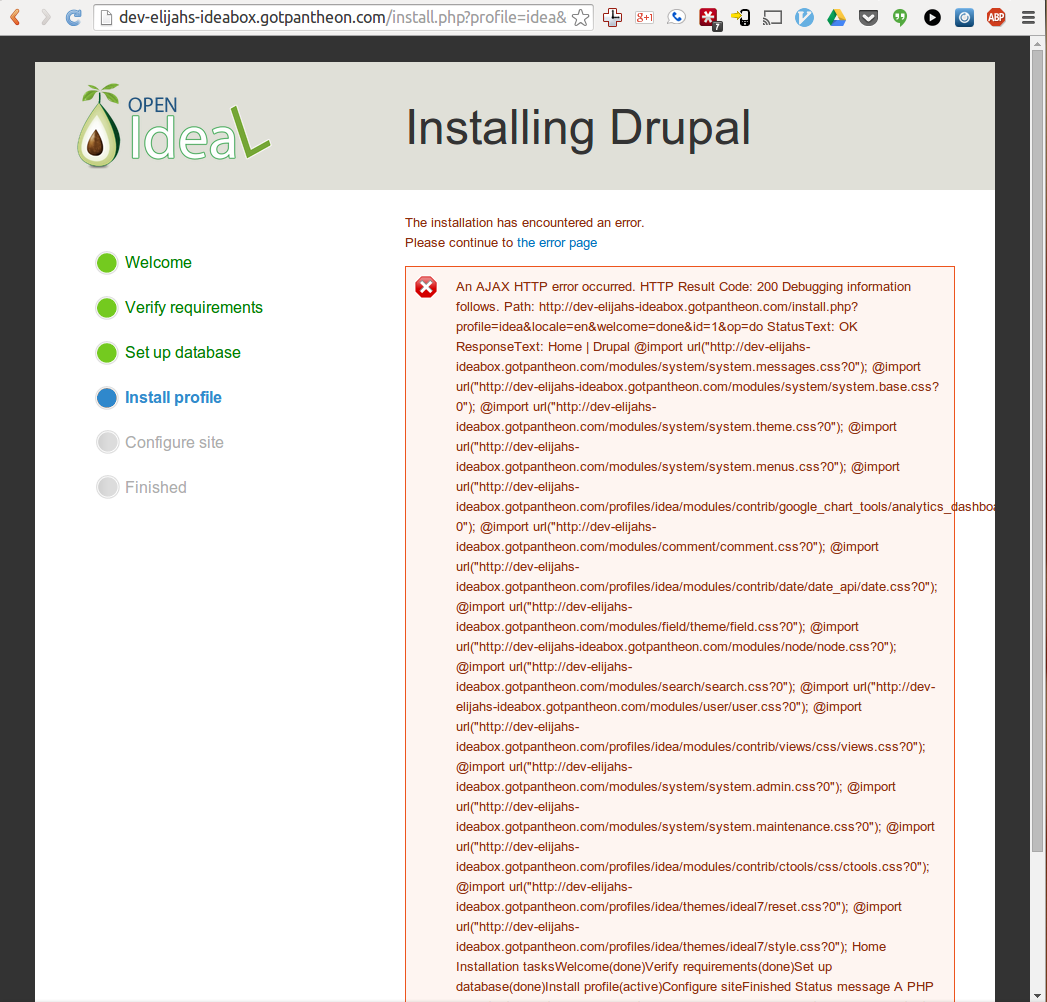Open the Adblock Plus extension
This screenshot has width=1047, height=1002.
click(996, 17)
